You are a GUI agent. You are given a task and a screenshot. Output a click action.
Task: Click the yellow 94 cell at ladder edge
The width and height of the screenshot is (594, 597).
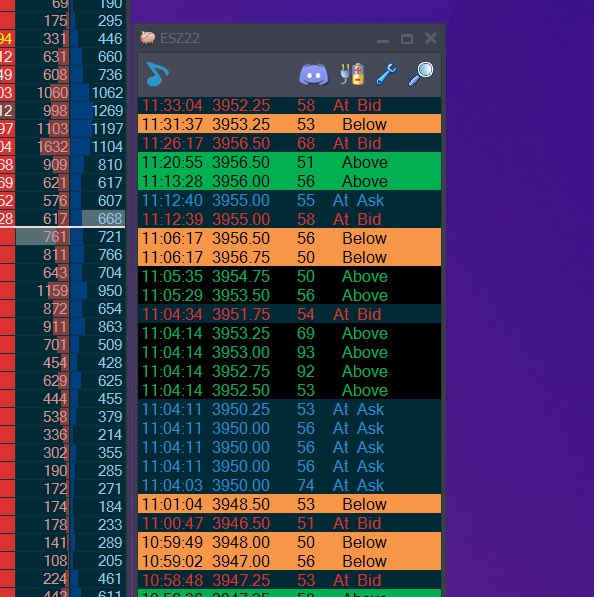tap(7, 38)
